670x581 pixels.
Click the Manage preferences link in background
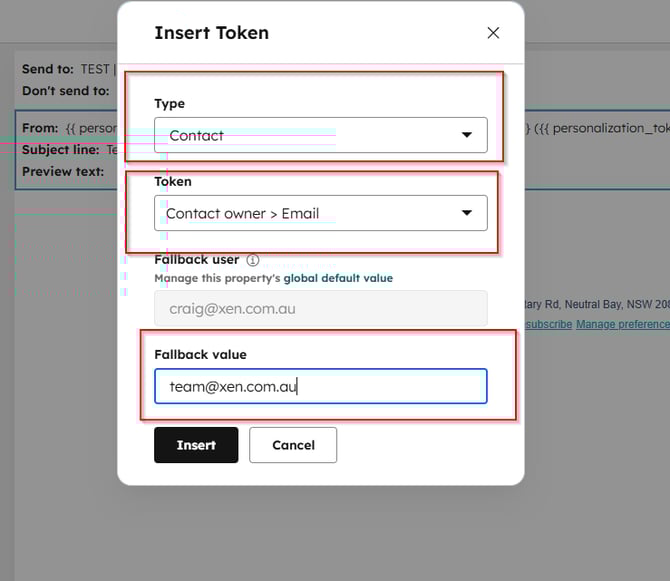point(622,324)
